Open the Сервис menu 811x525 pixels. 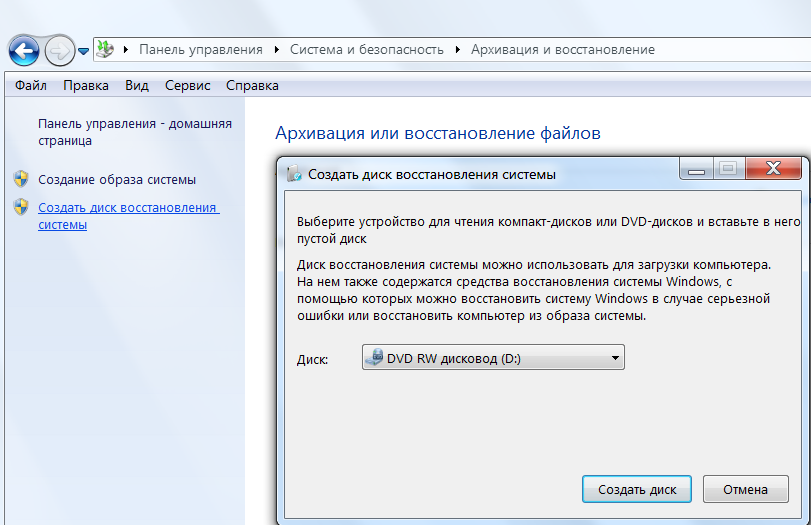tap(187, 86)
